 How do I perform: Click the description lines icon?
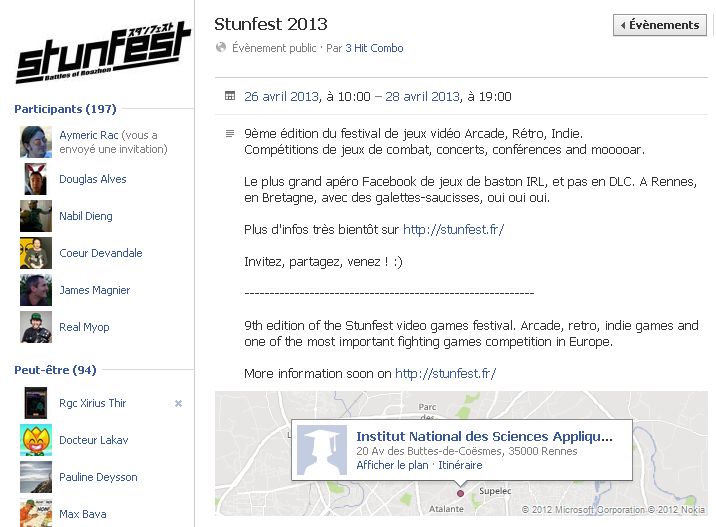coord(230,134)
